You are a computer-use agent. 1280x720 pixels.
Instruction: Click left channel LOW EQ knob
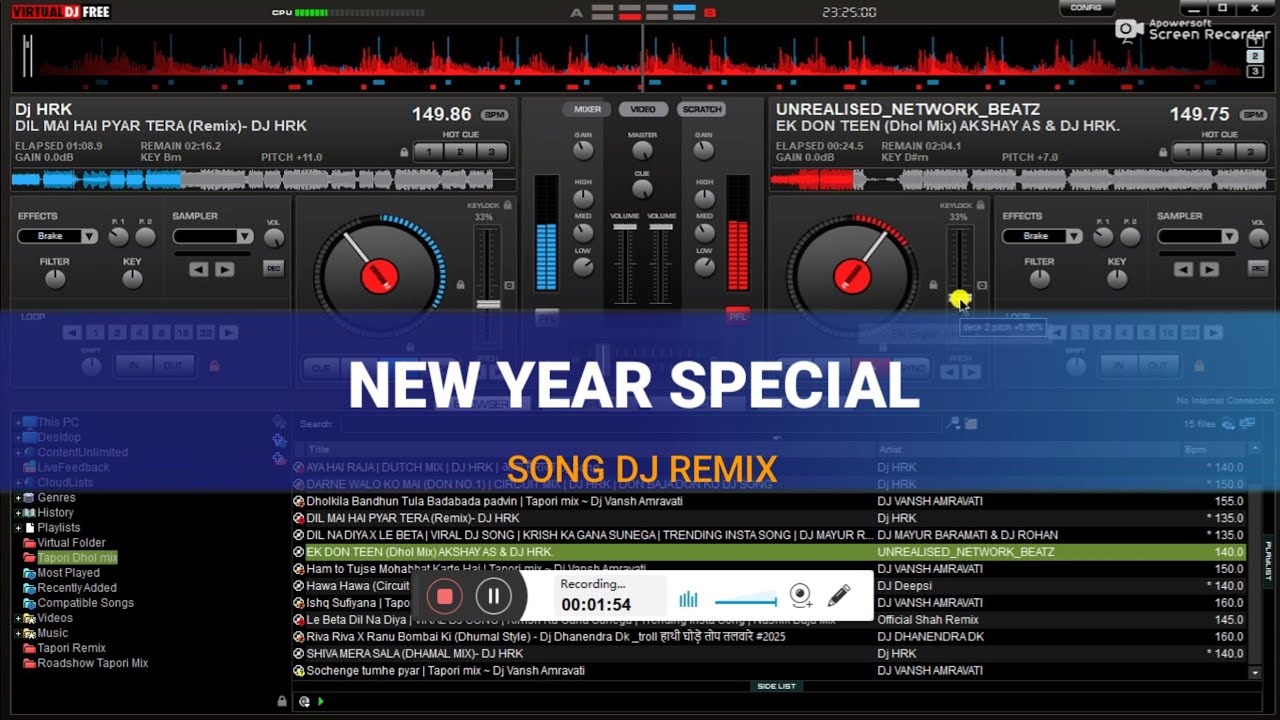point(583,266)
